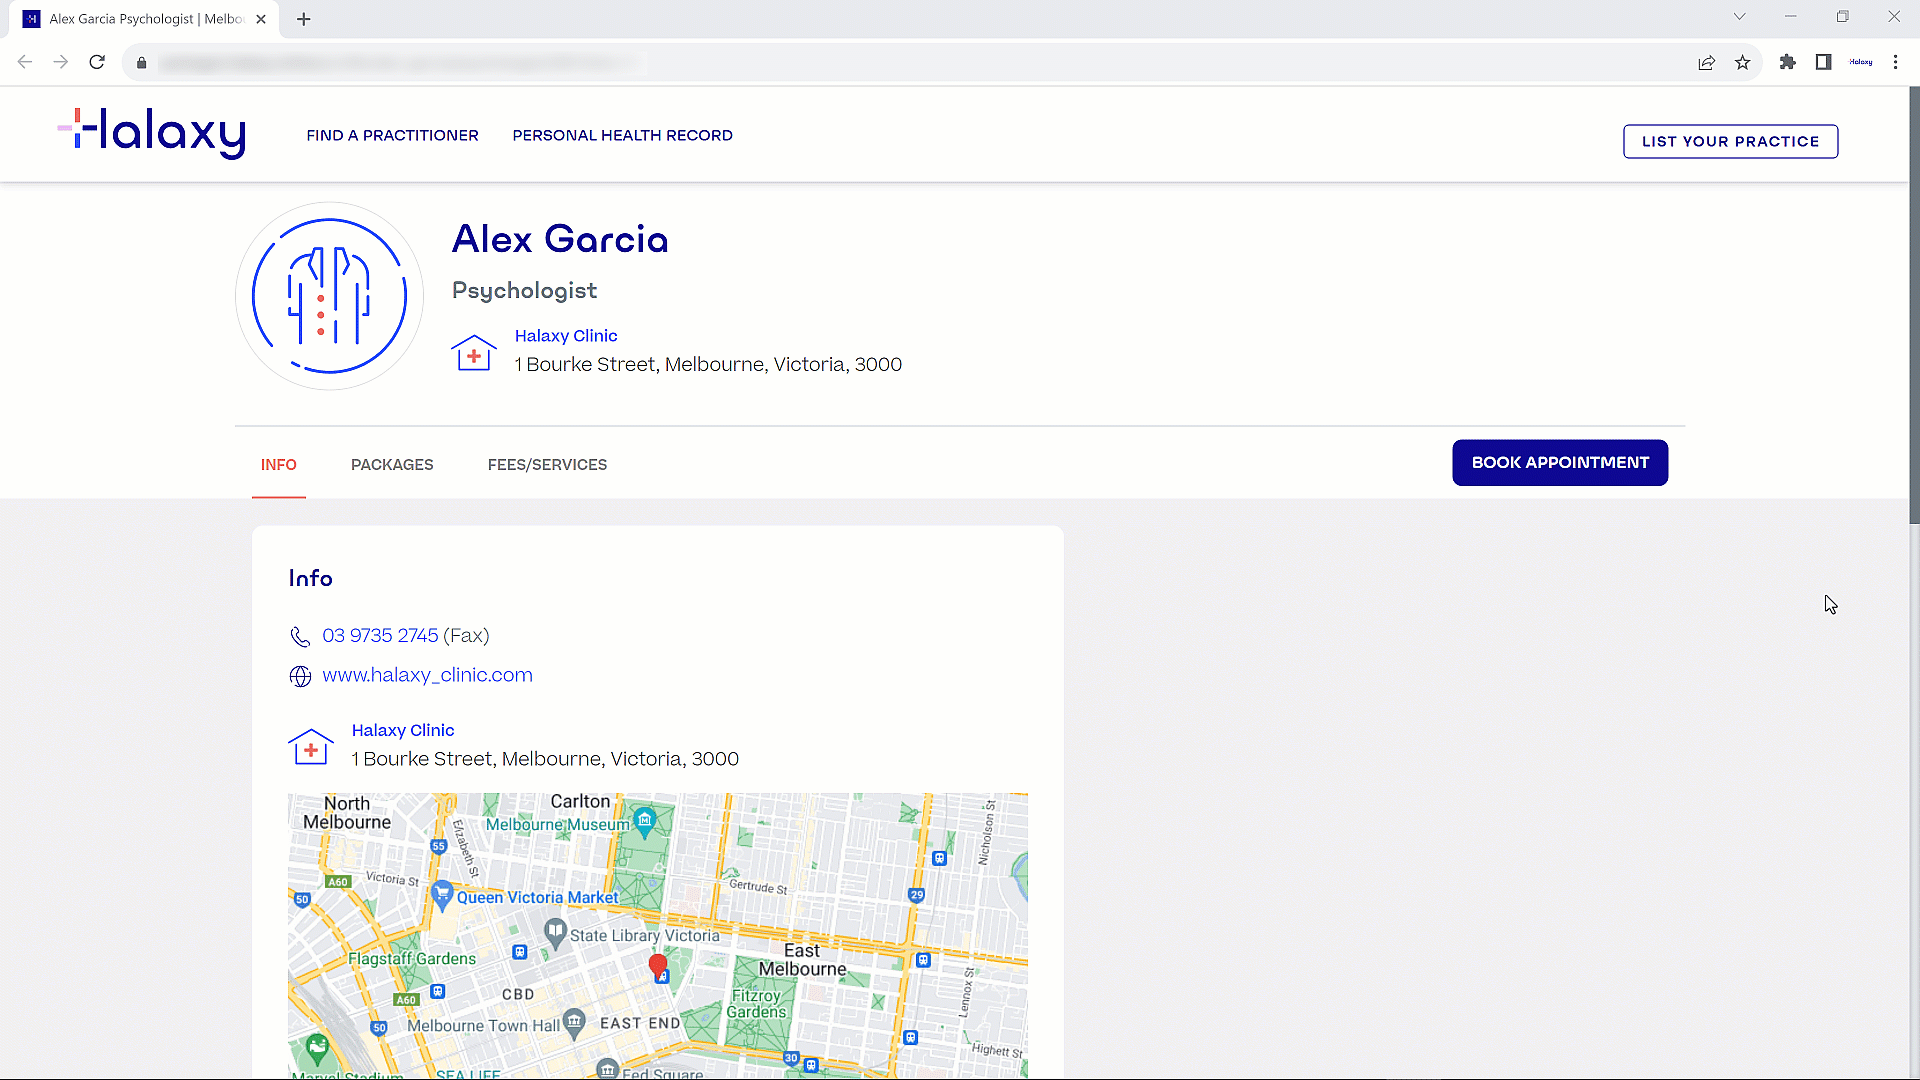The height and width of the screenshot is (1080, 1920).
Task: Reload the page
Action: (97, 62)
